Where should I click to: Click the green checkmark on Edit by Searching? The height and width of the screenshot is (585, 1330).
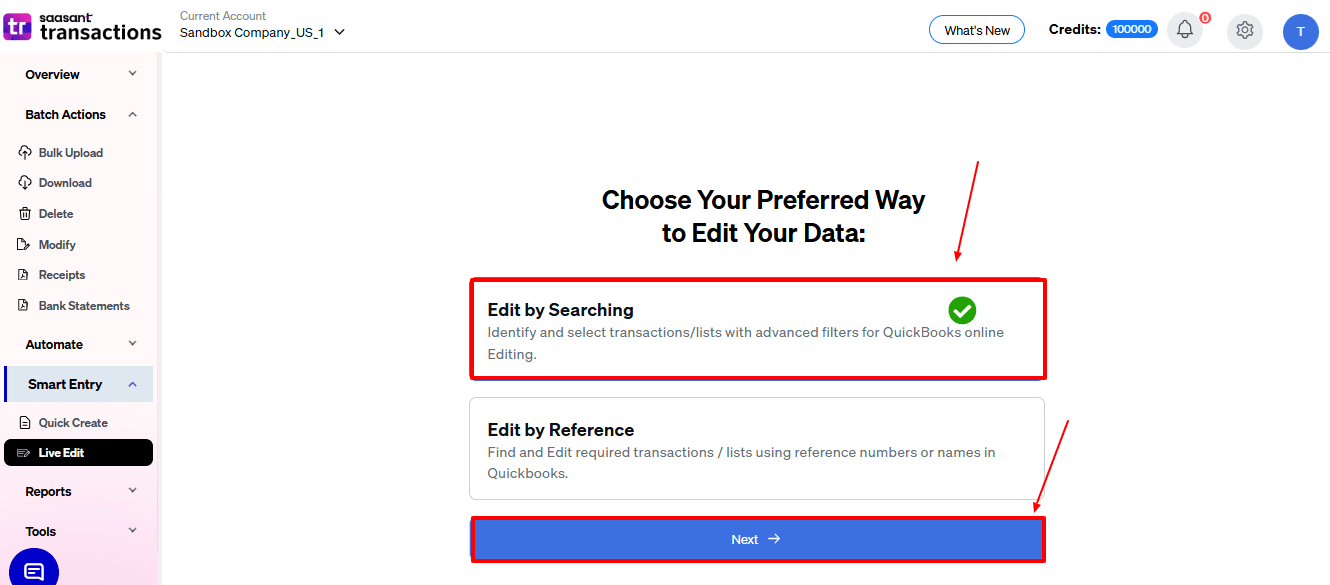click(962, 310)
